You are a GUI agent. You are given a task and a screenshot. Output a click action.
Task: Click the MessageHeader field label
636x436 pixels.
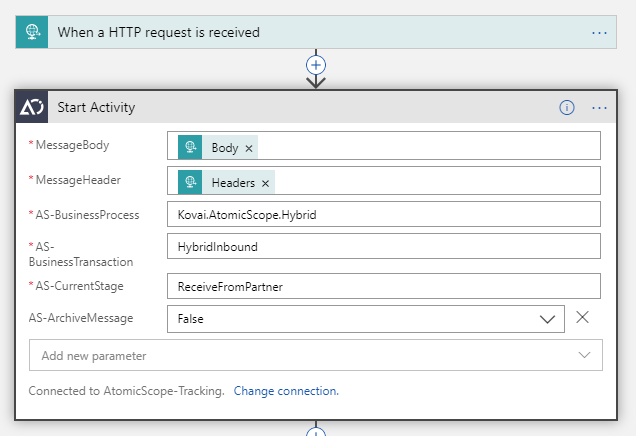click(78, 180)
